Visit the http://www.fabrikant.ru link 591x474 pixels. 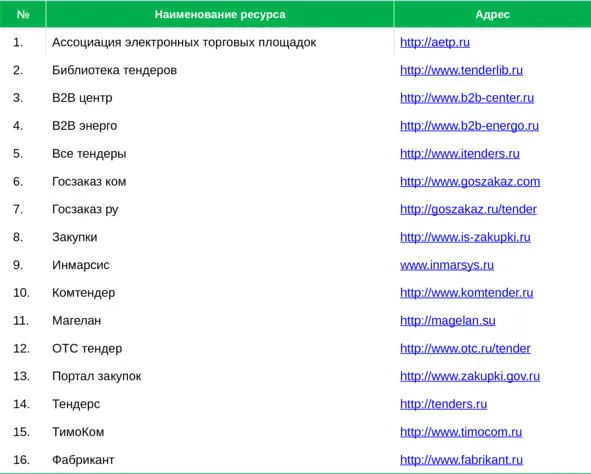pos(461,460)
